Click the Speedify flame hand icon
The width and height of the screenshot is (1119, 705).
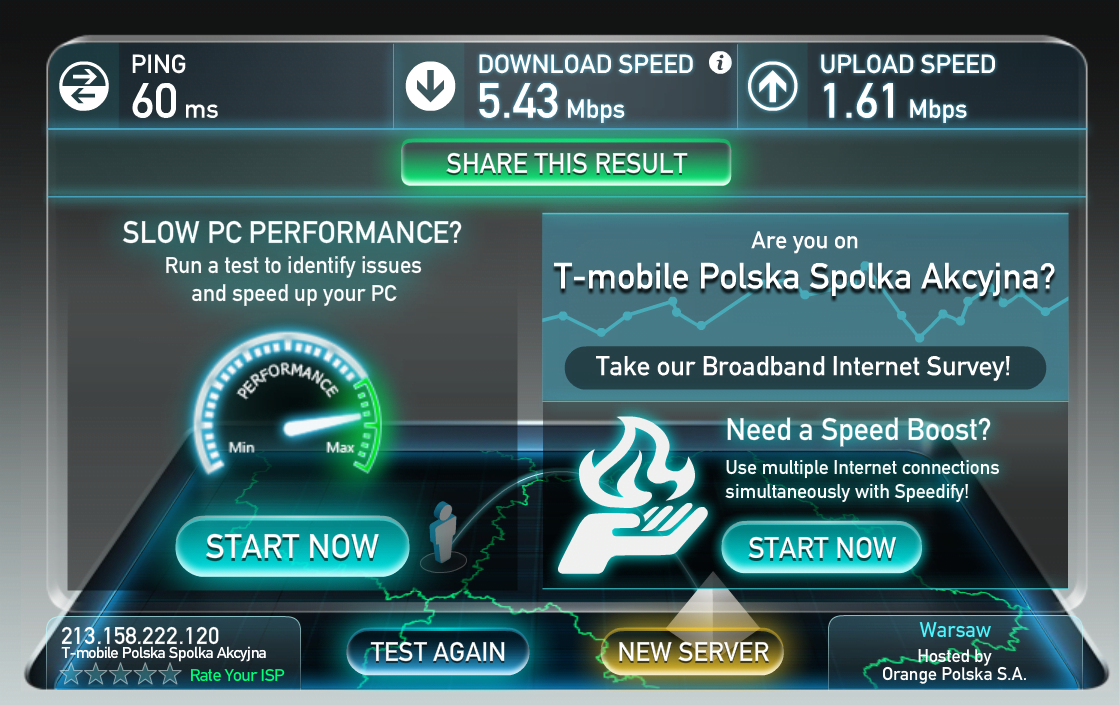tap(633, 496)
